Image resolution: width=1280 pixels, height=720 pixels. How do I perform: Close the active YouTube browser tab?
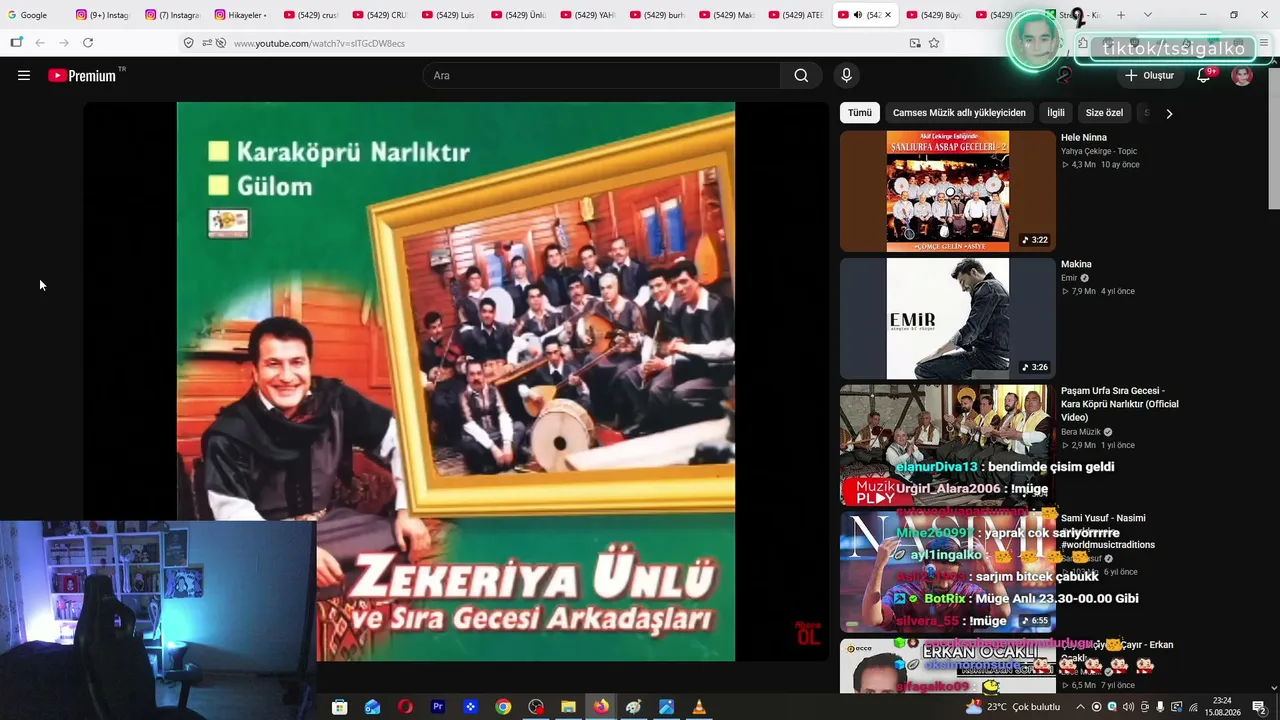[x=887, y=15]
